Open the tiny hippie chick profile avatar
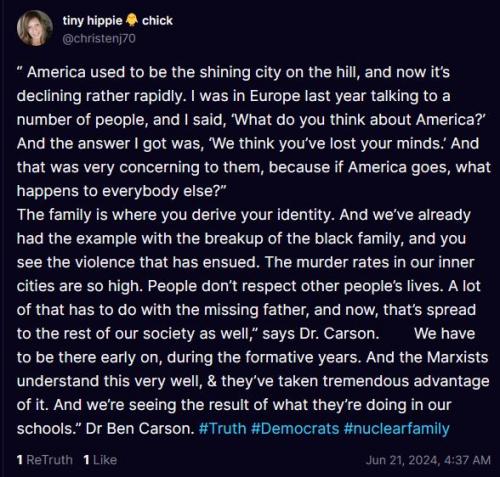The height and width of the screenshot is (477, 500). (x=35, y=28)
